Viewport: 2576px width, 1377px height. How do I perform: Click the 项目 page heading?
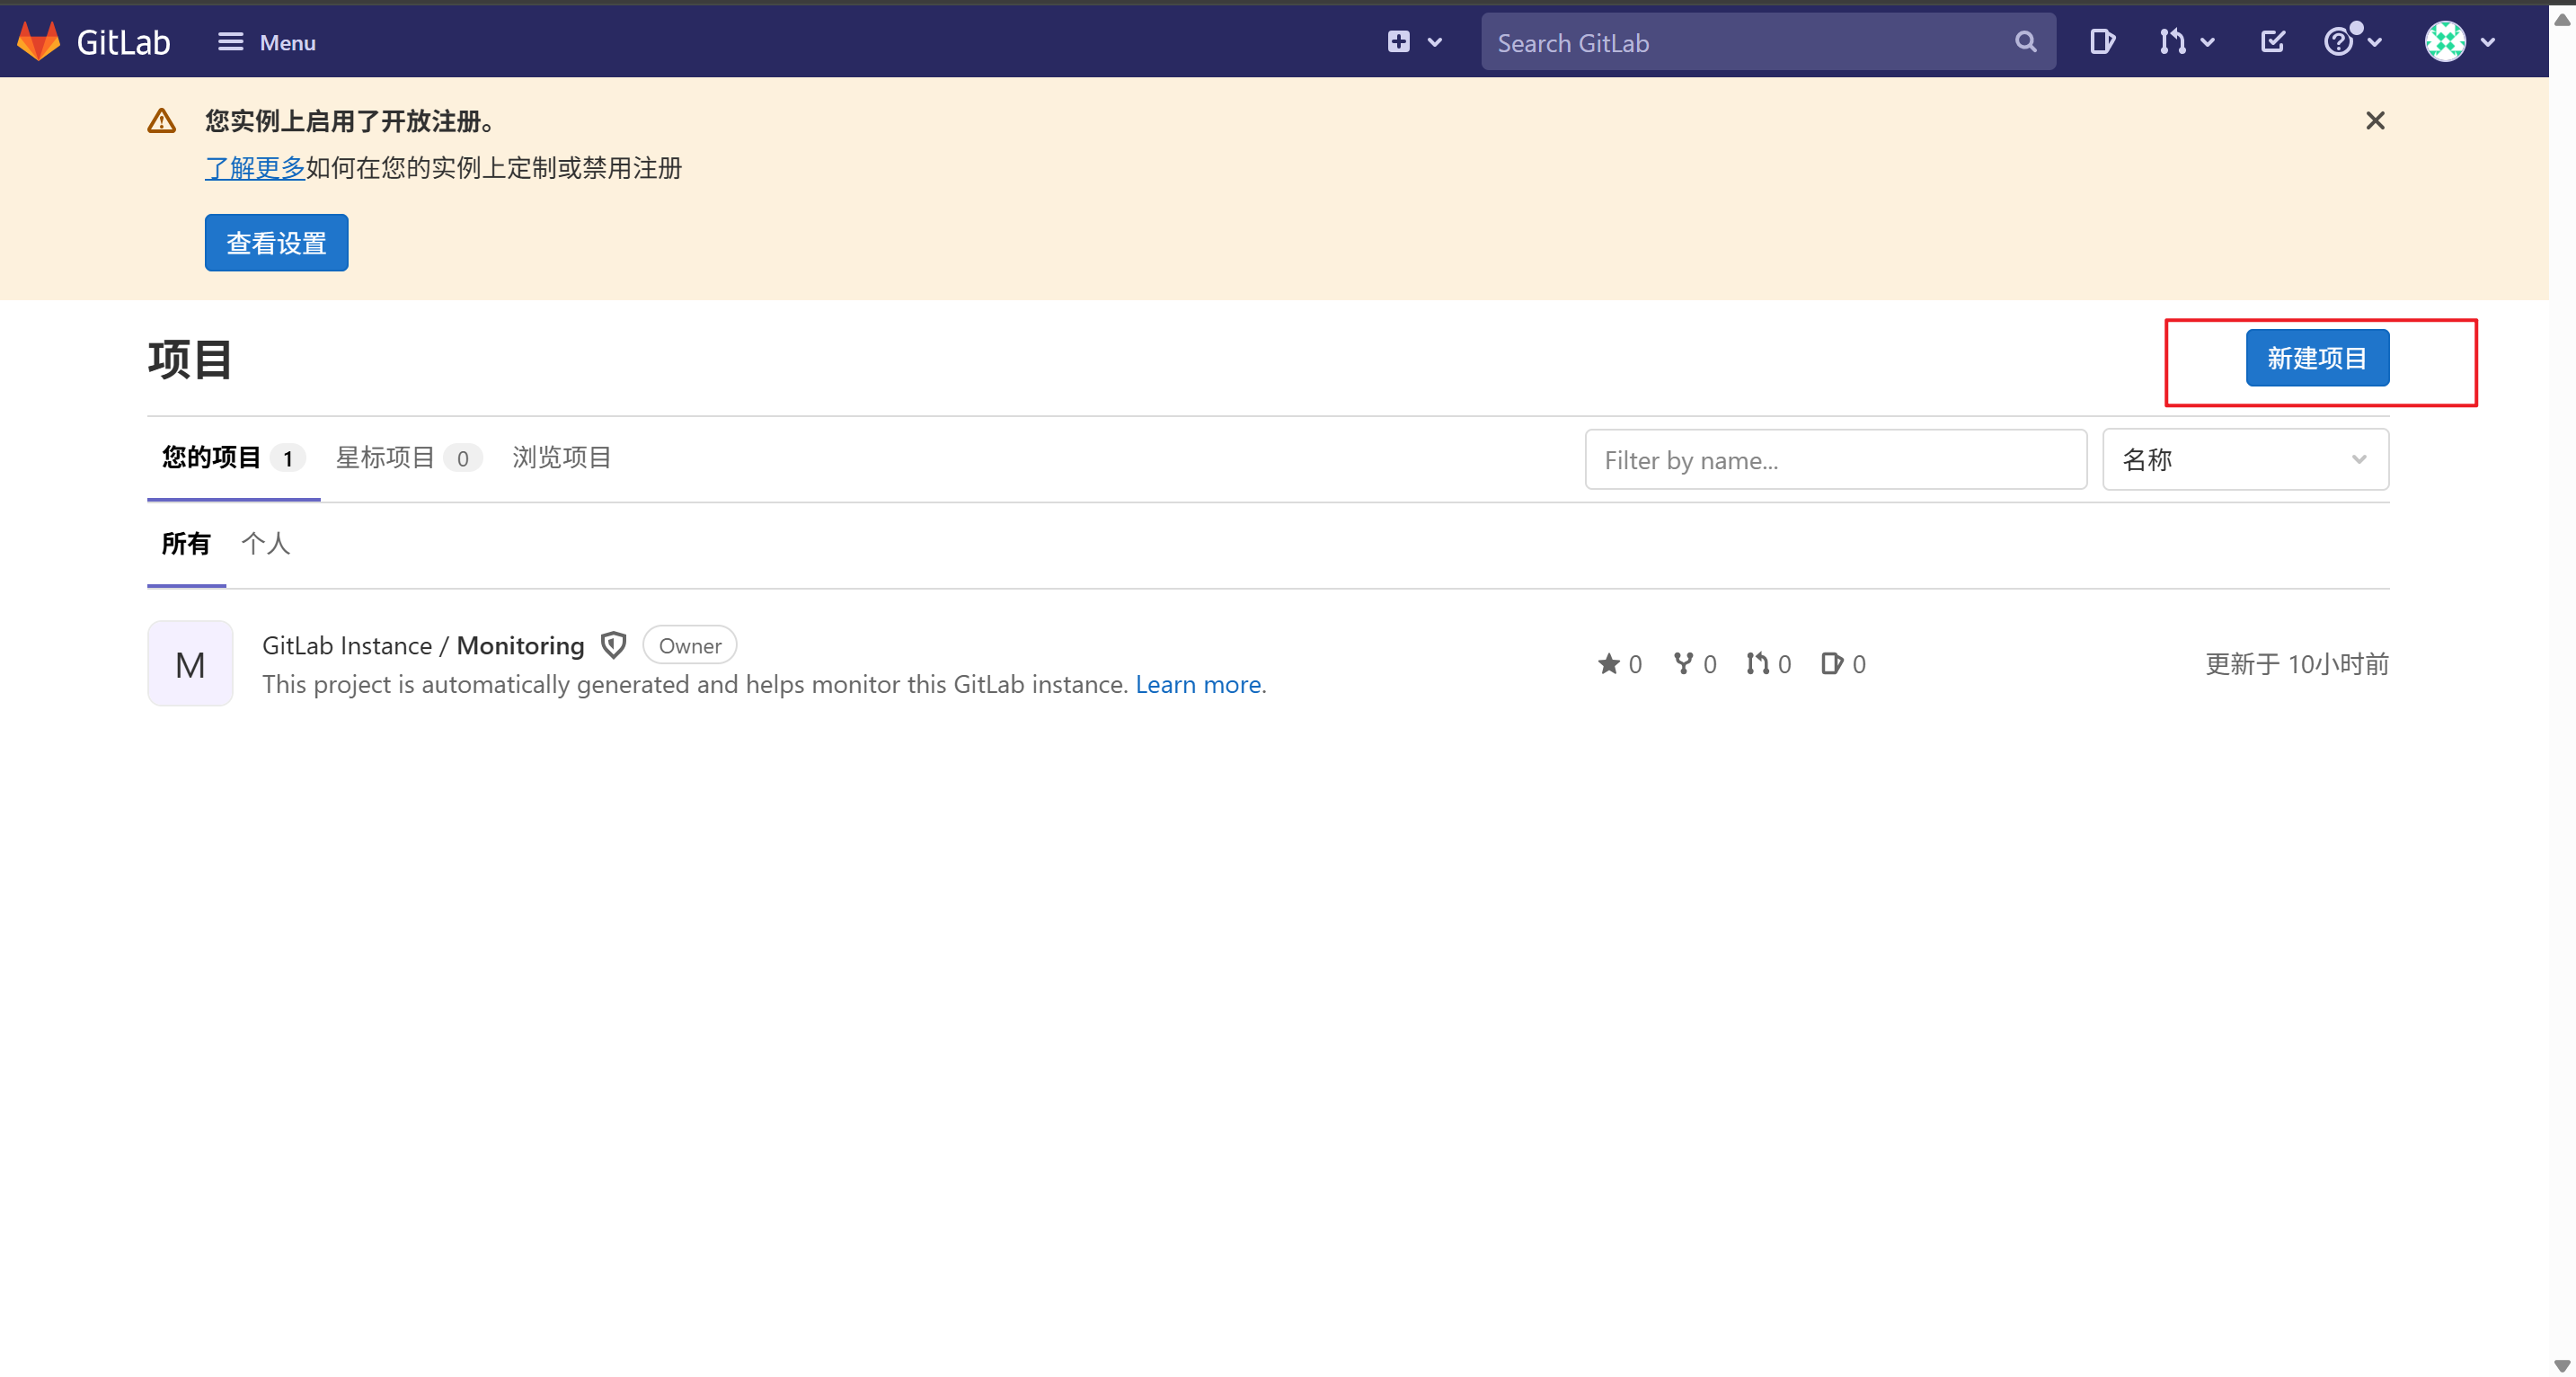point(190,360)
